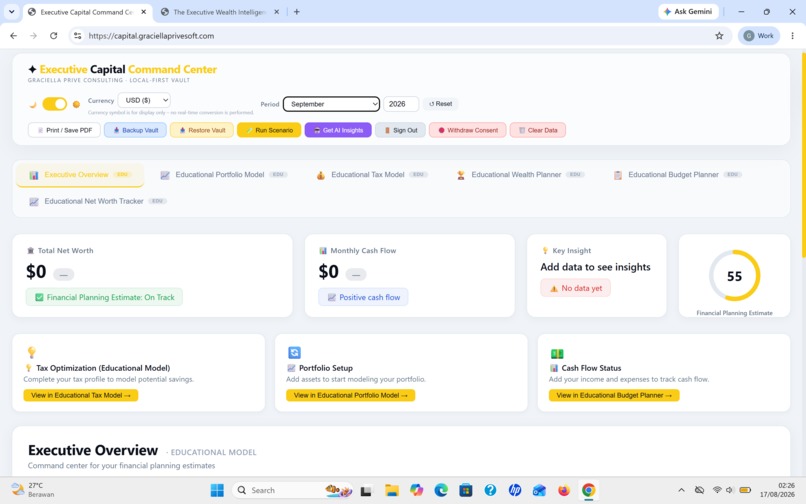This screenshot has width=806, height=504.
Task: Click the Backup Vault button
Action: (x=135, y=130)
